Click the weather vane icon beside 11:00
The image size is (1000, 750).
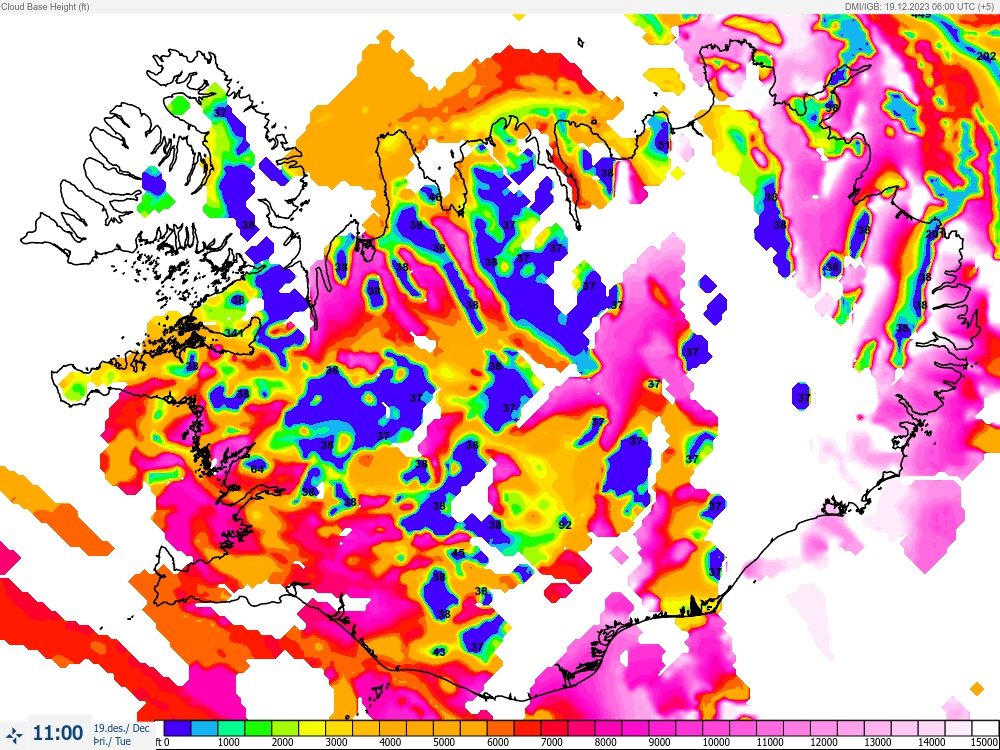[x=14, y=735]
